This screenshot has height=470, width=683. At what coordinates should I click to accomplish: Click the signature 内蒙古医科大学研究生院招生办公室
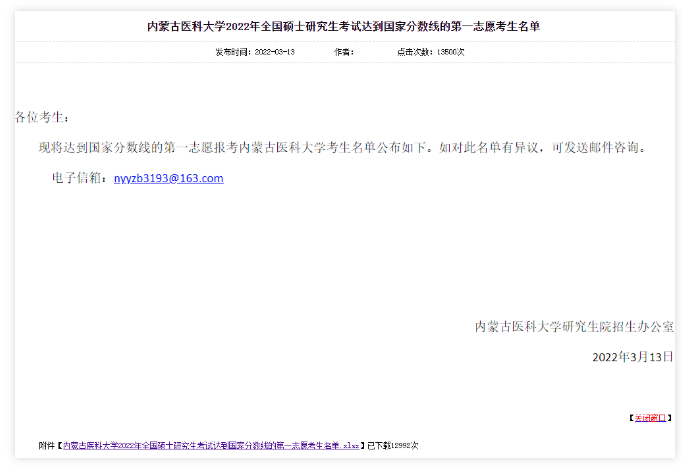pos(574,326)
